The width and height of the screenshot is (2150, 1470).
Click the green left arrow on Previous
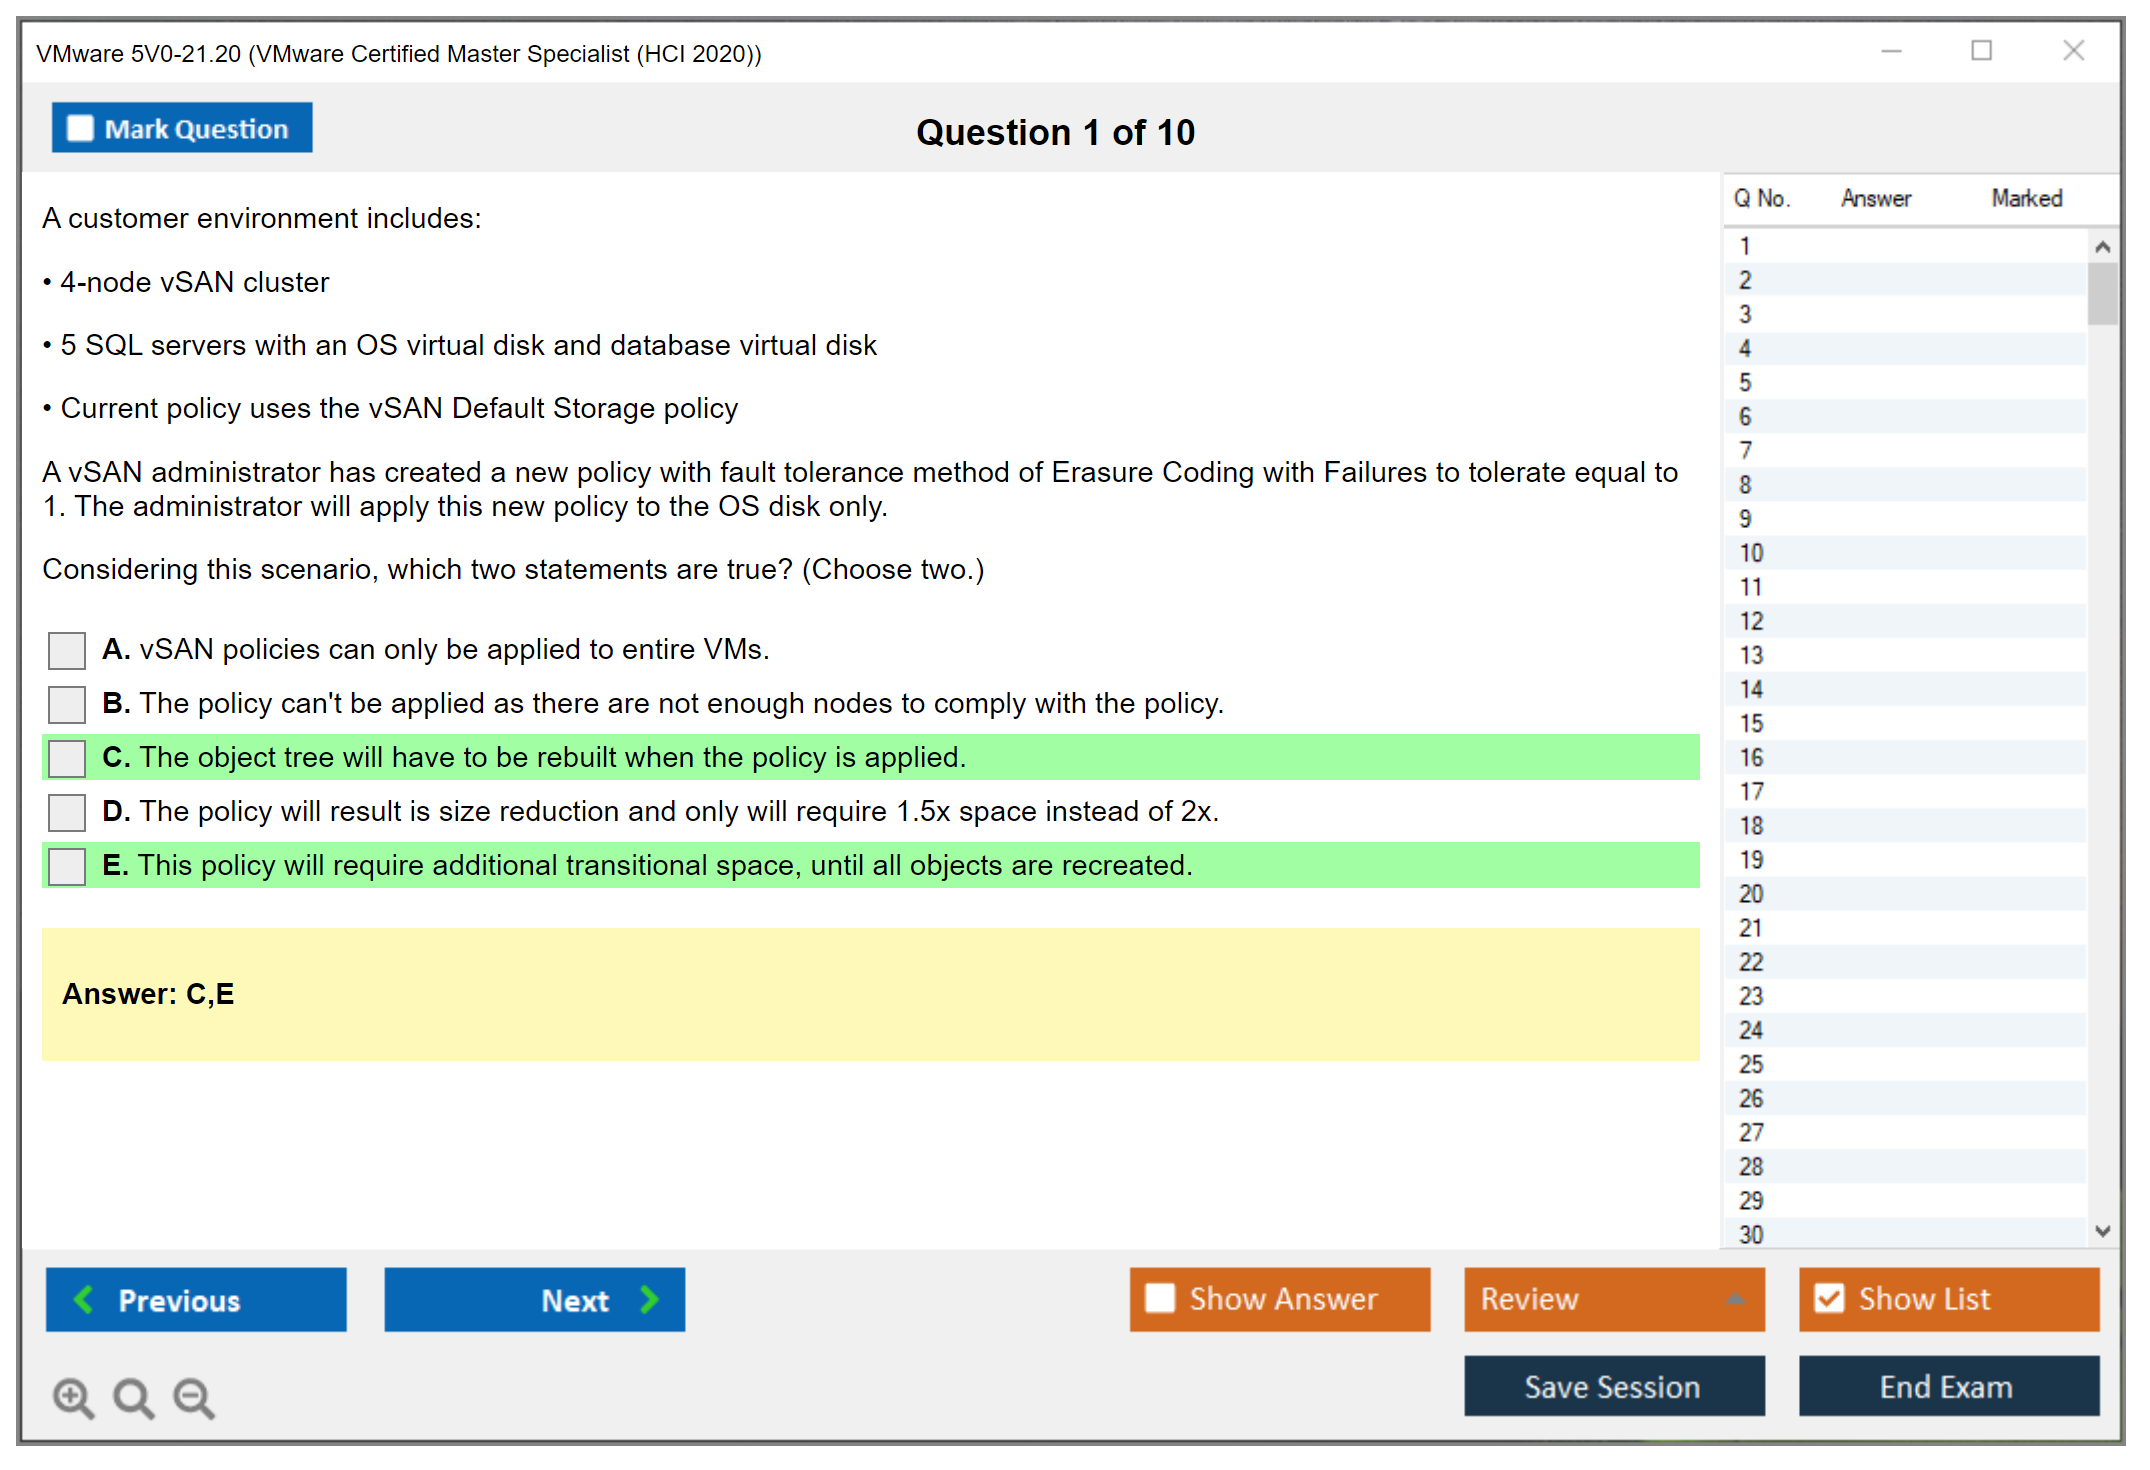(84, 1299)
